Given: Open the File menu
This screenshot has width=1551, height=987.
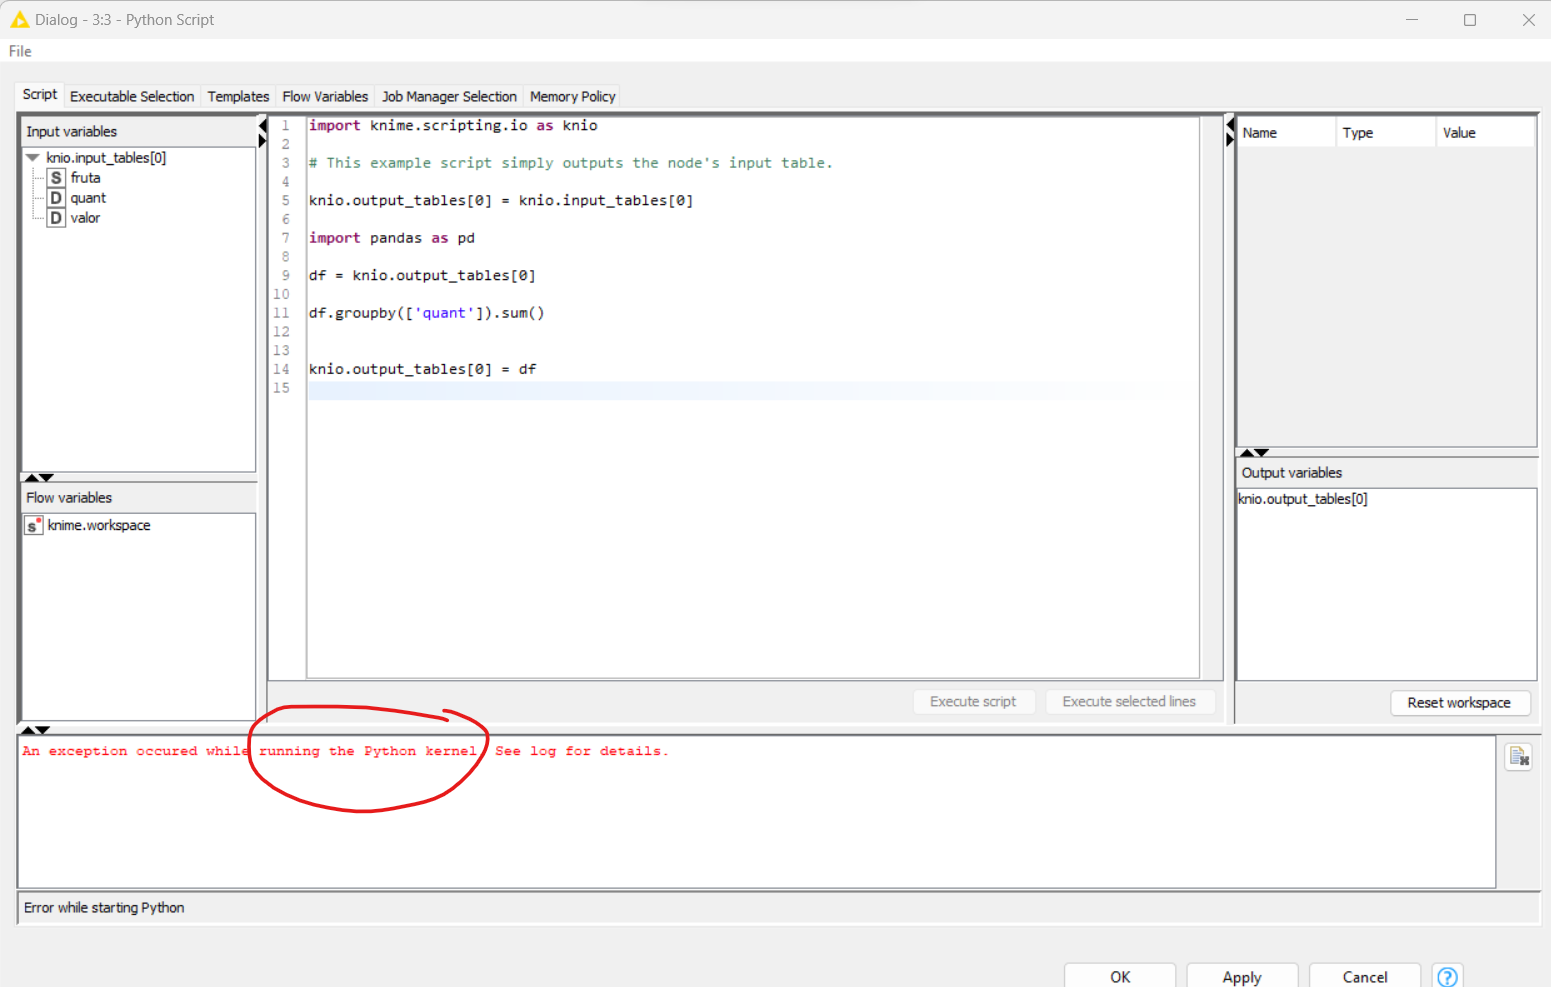Looking at the screenshot, I should 20,51.
